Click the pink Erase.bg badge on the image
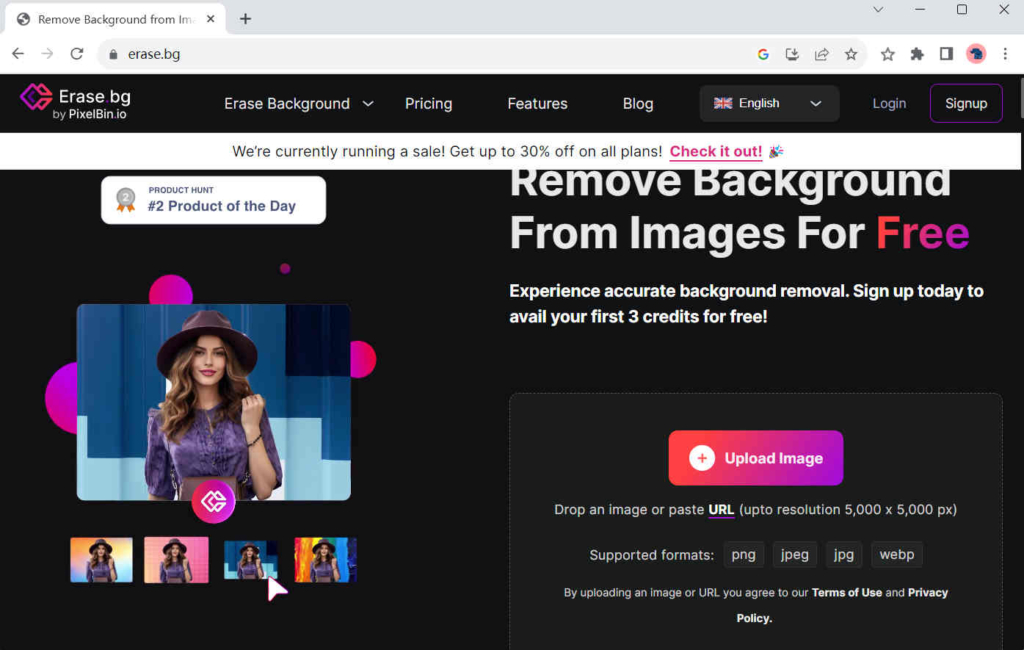Viewport: 1024px width, 650px height. click(214, 501)
